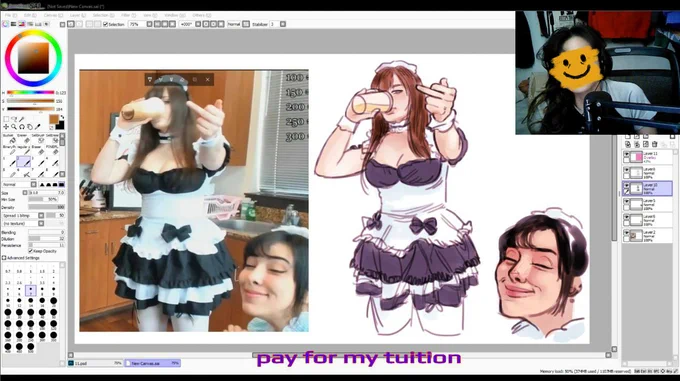Toggle Keep Opacity checkbox
The height and width of the screenshot is (381, 680).
click(30, 251)
